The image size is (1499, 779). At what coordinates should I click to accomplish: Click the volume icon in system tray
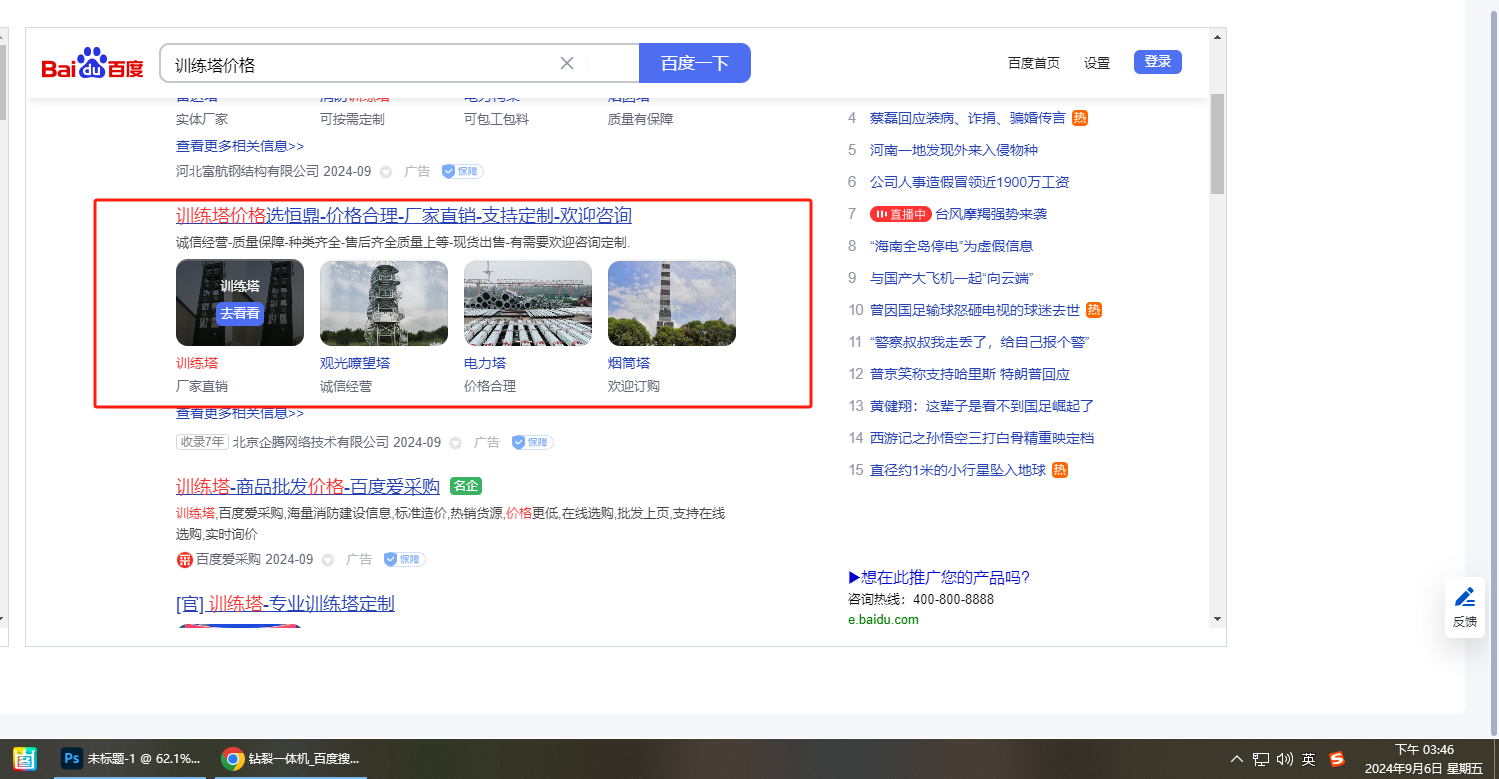tap(1285, 759)
